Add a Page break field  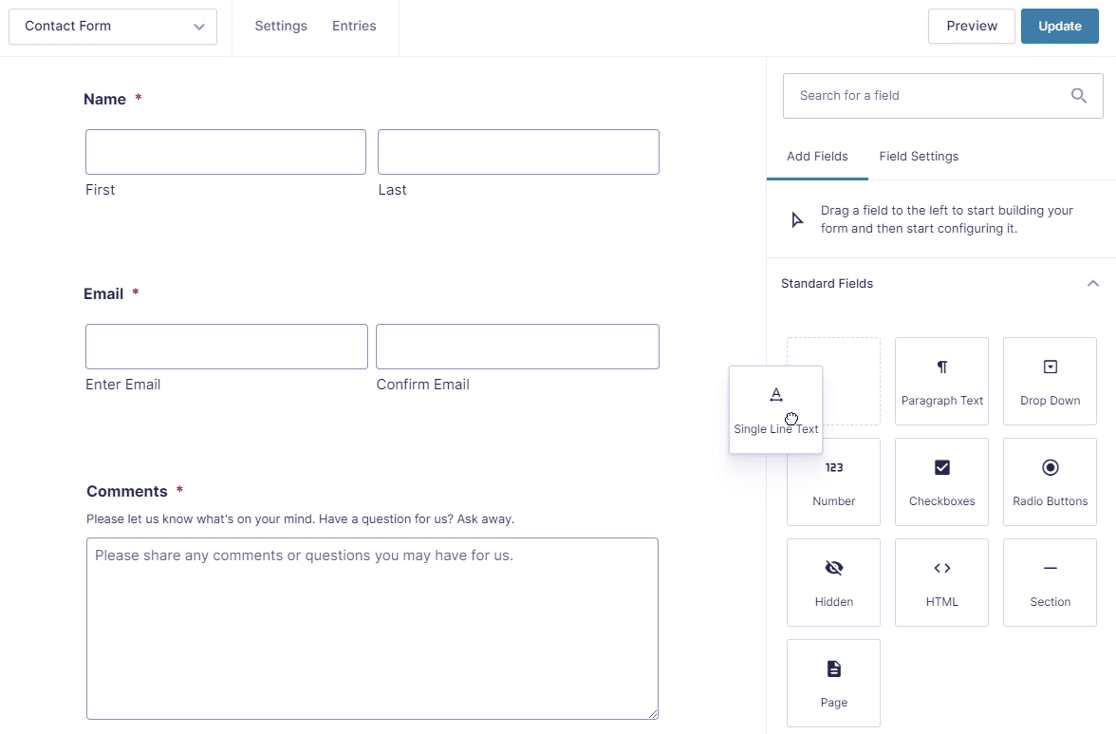833,683
